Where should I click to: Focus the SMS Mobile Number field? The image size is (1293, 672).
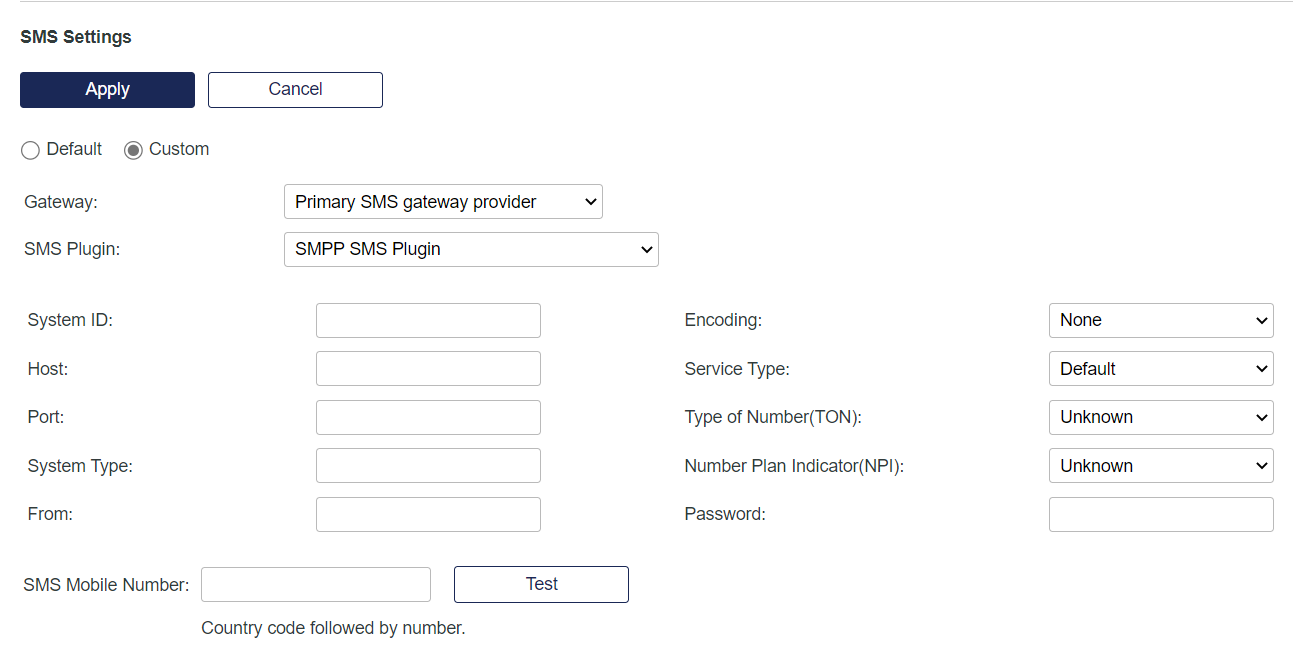click(315, 585)
